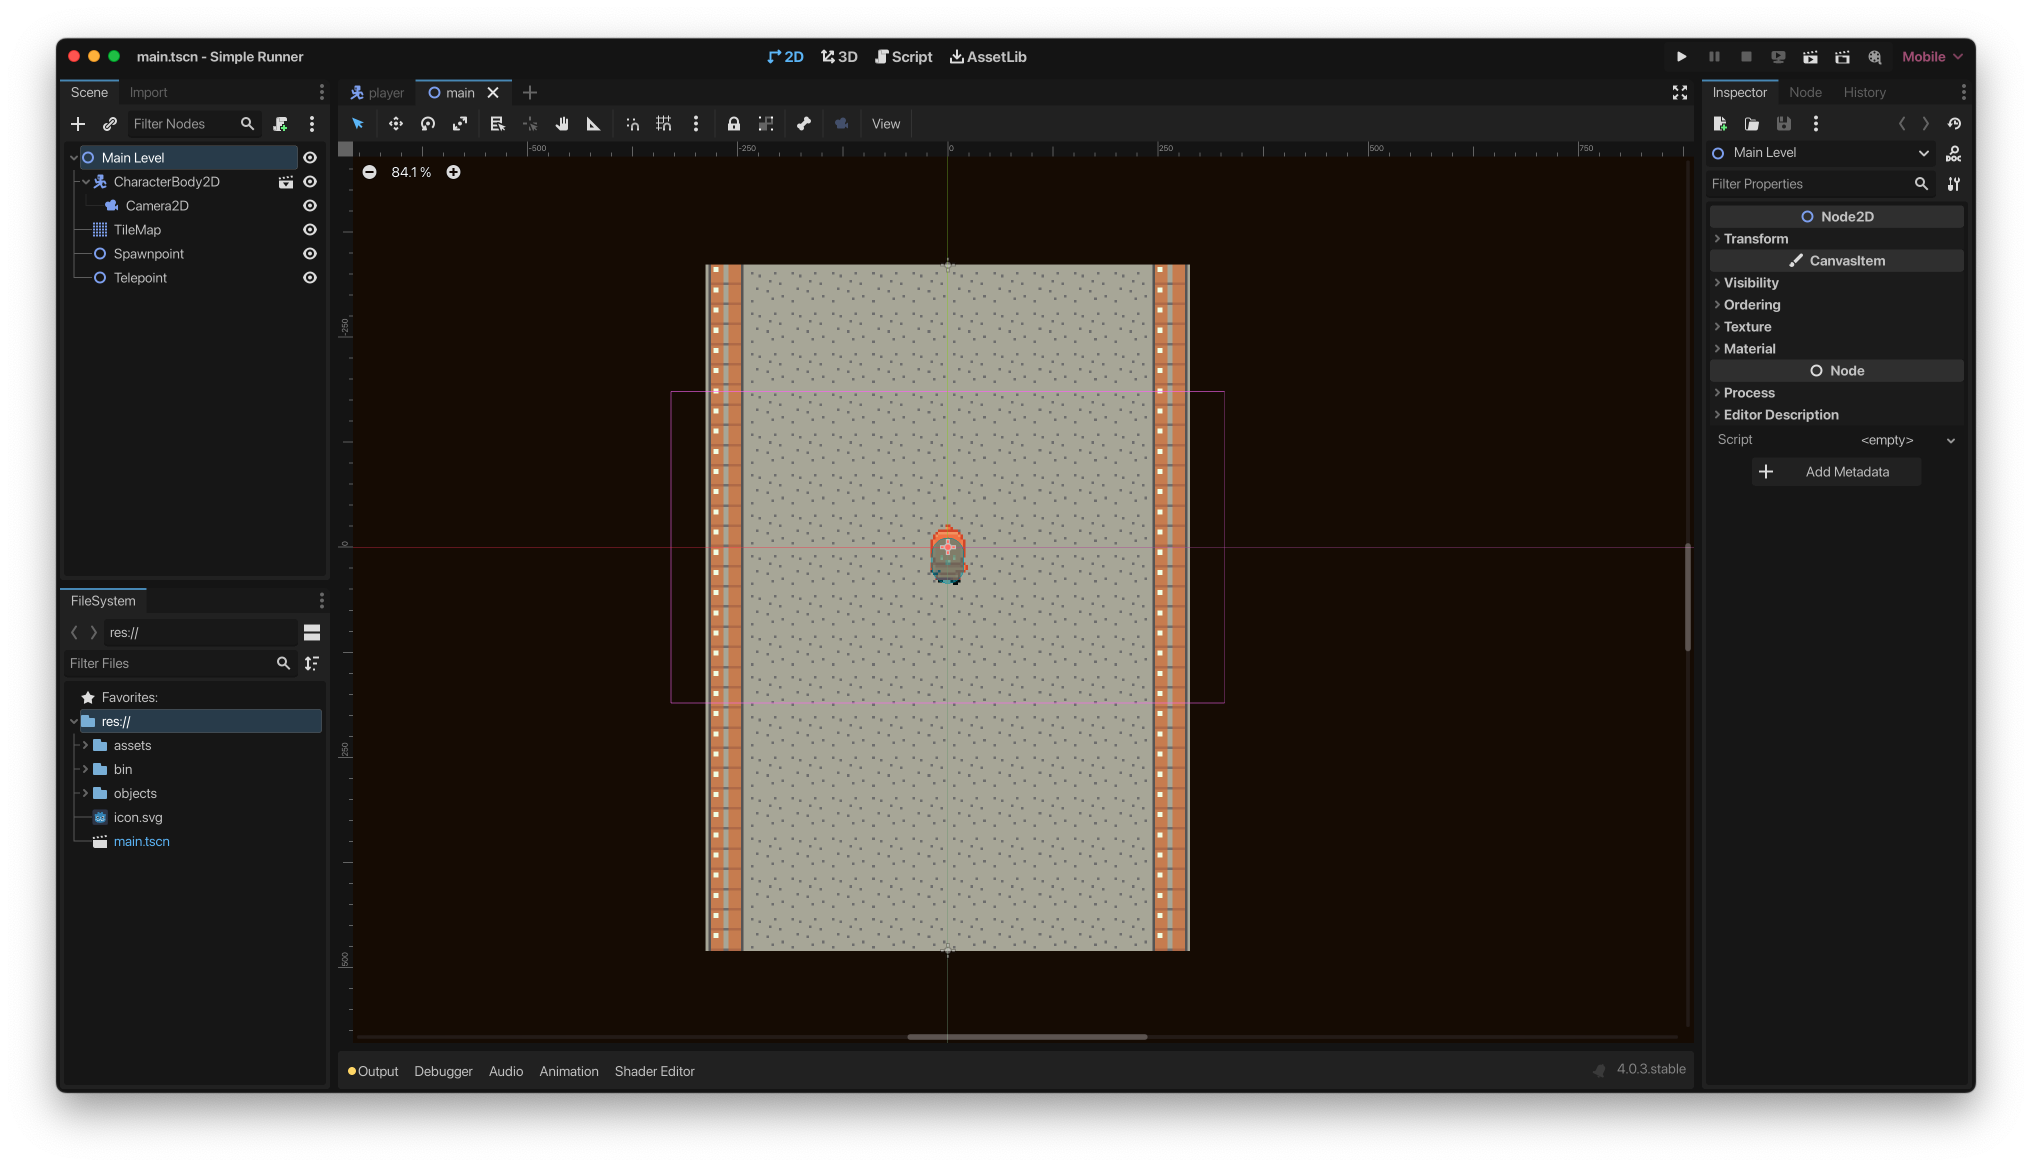Select the Ruler mode tool
The image size is (2032, 1167).
(593, 124)
